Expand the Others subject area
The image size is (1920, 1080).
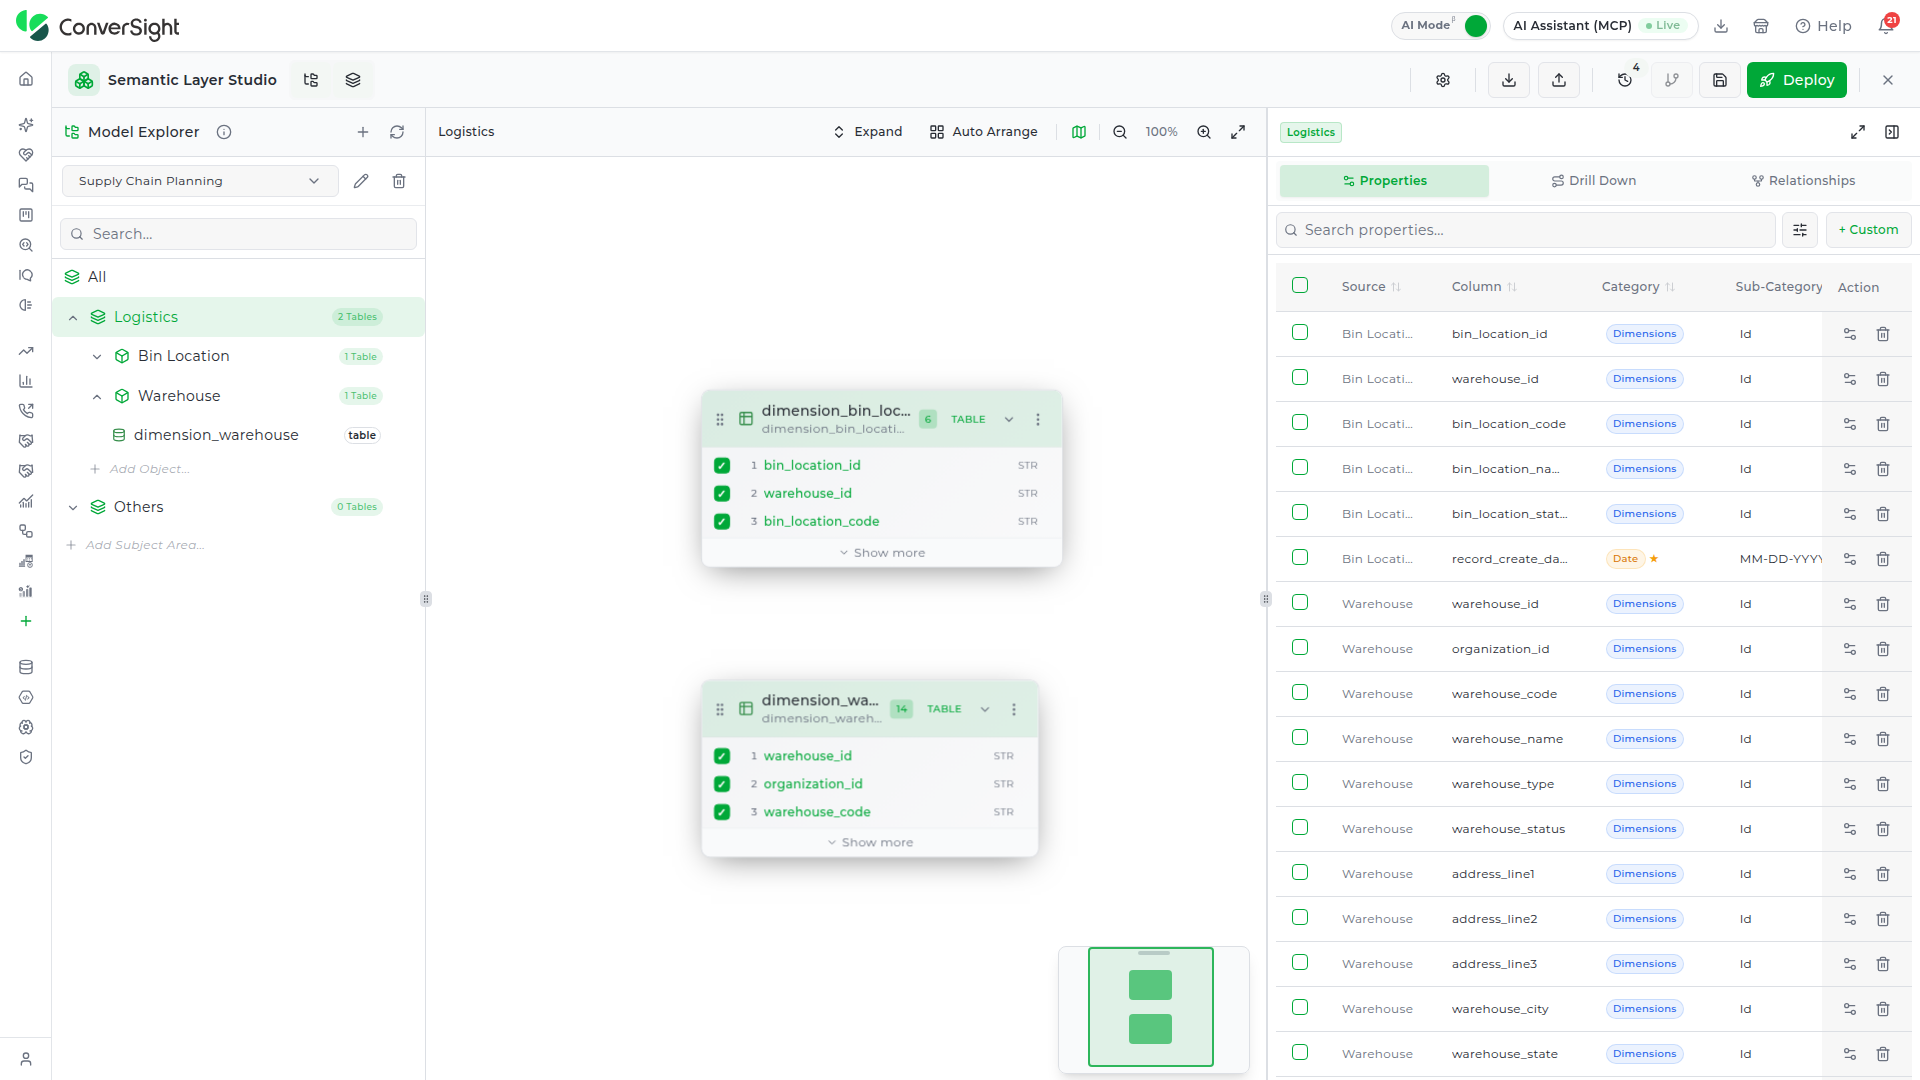coord(73,508)
